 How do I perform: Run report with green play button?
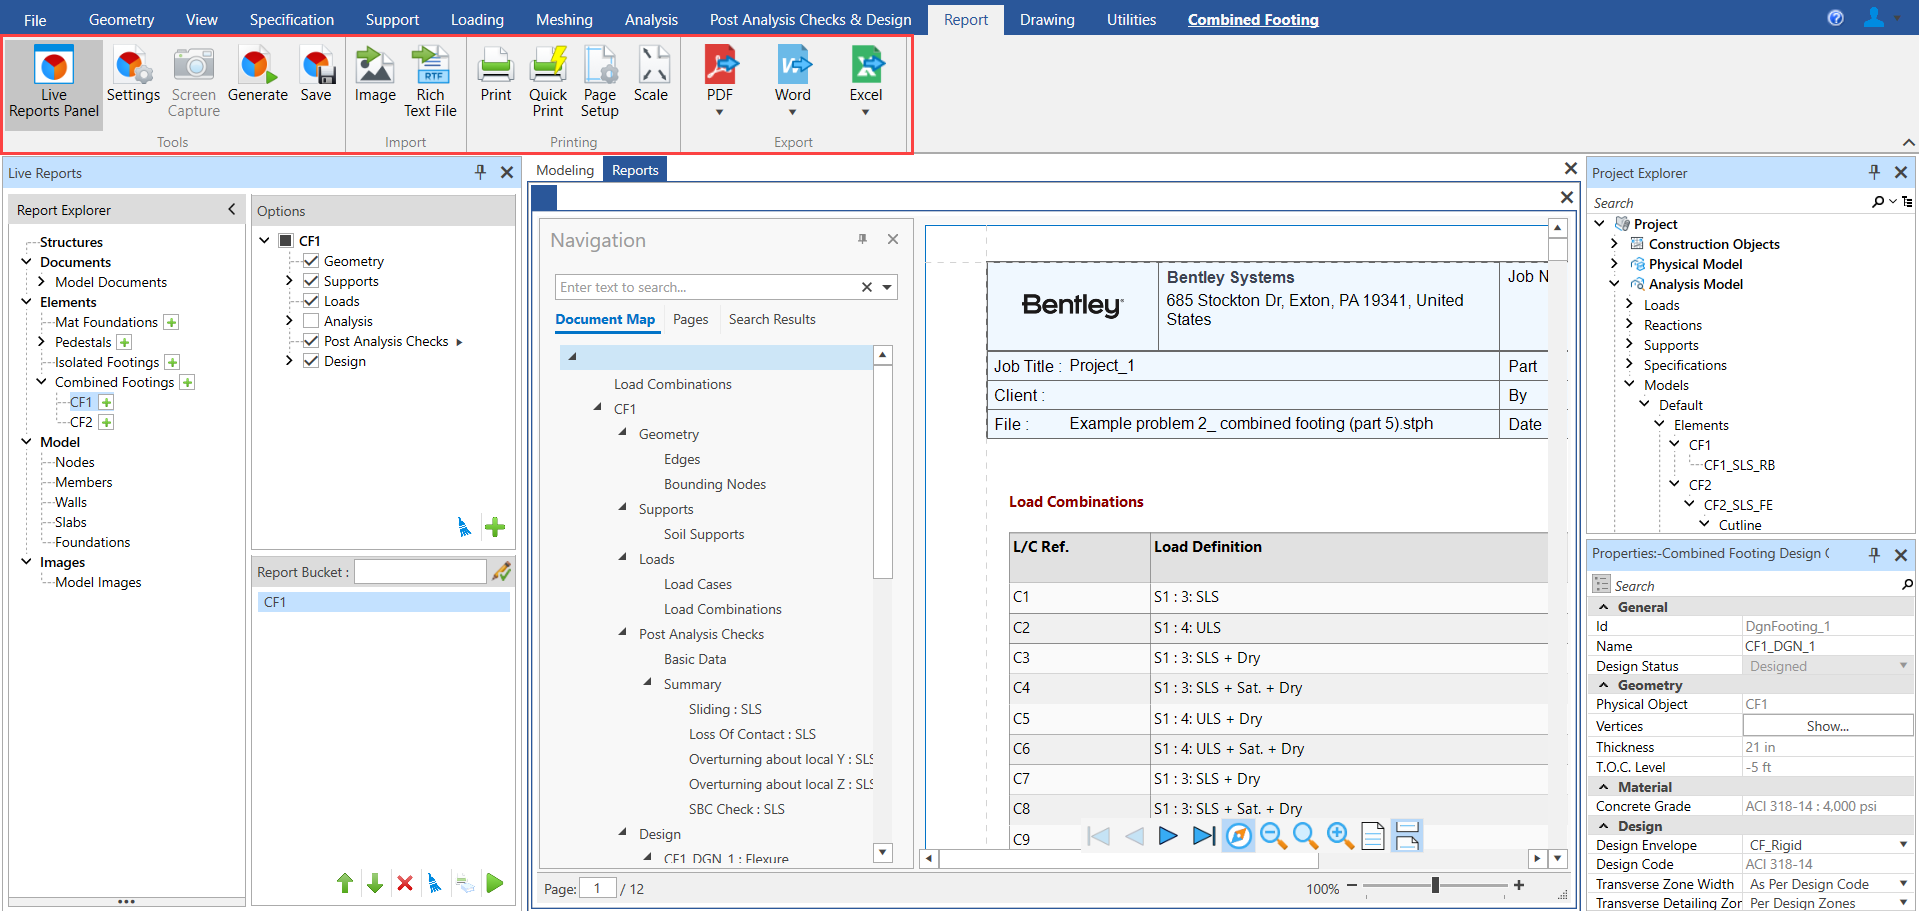coord(495,883)
